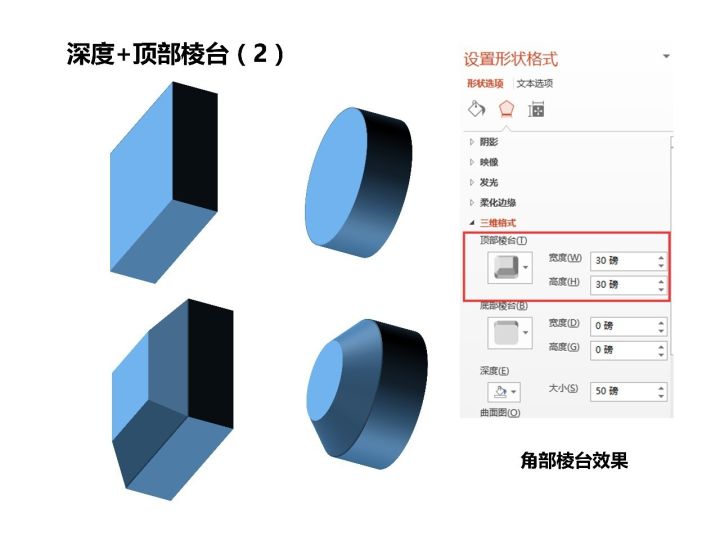
Task: Select the plain blue cuboid shape
Action: coord(164,182)
